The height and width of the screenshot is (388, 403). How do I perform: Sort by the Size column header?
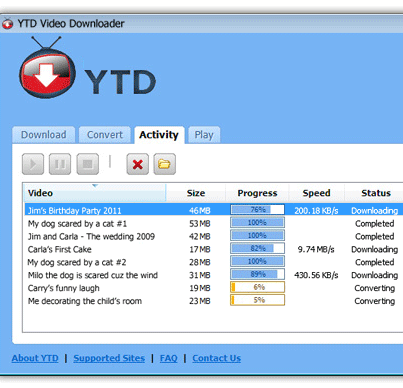(196, 193)
